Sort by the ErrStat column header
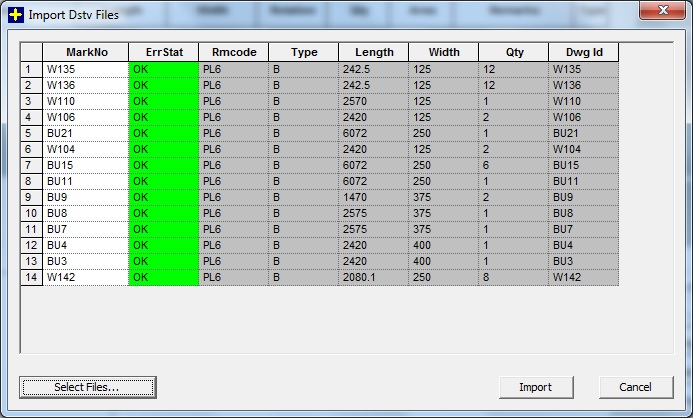Screen dimensions: 693x418 pyautogui.click(x=163, y=52)
